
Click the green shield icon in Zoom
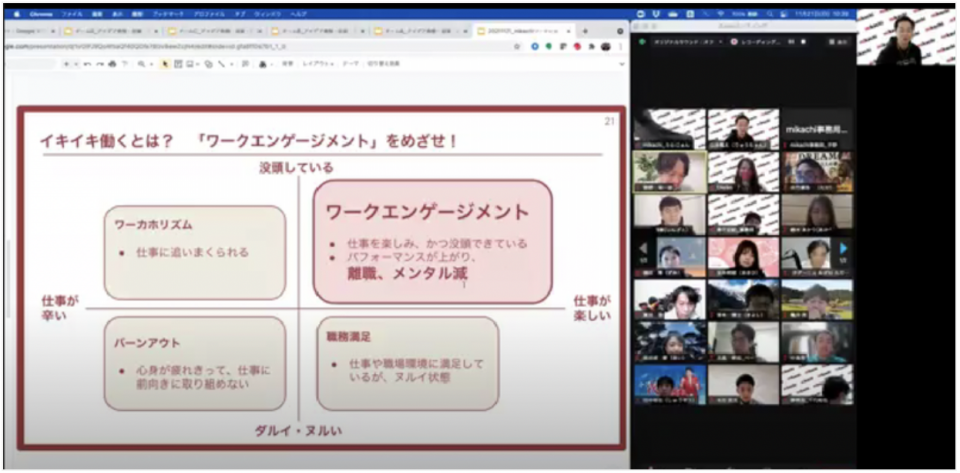tap(642, 42)
